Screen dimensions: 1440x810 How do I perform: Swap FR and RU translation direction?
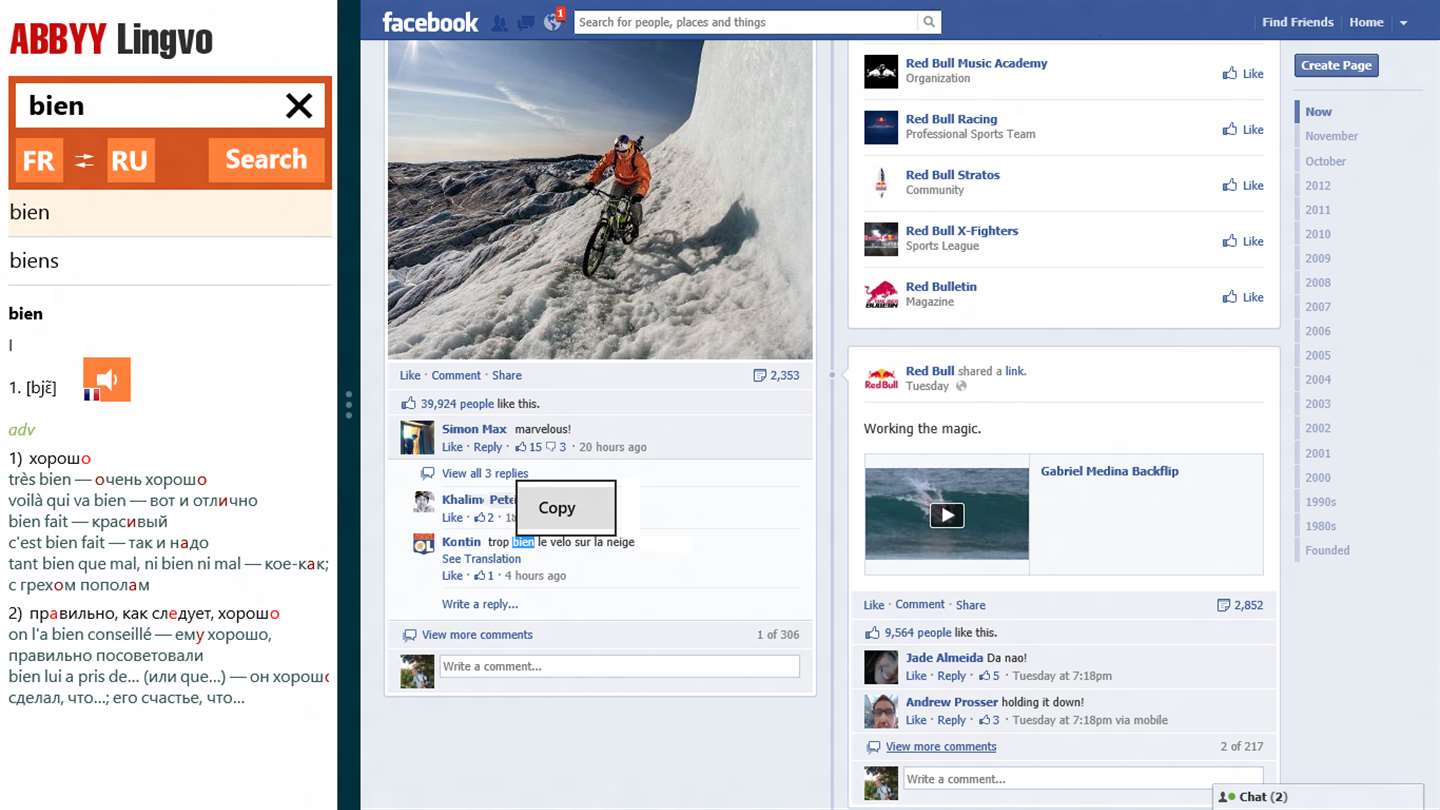85,160
